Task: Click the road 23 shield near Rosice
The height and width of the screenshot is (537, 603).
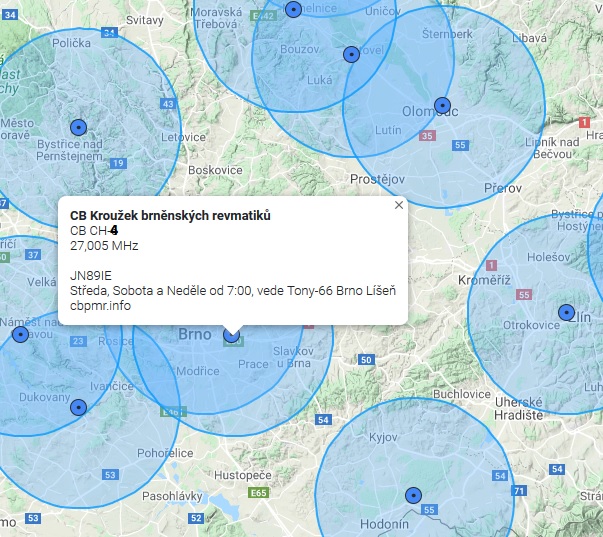Action: [78, 341]
